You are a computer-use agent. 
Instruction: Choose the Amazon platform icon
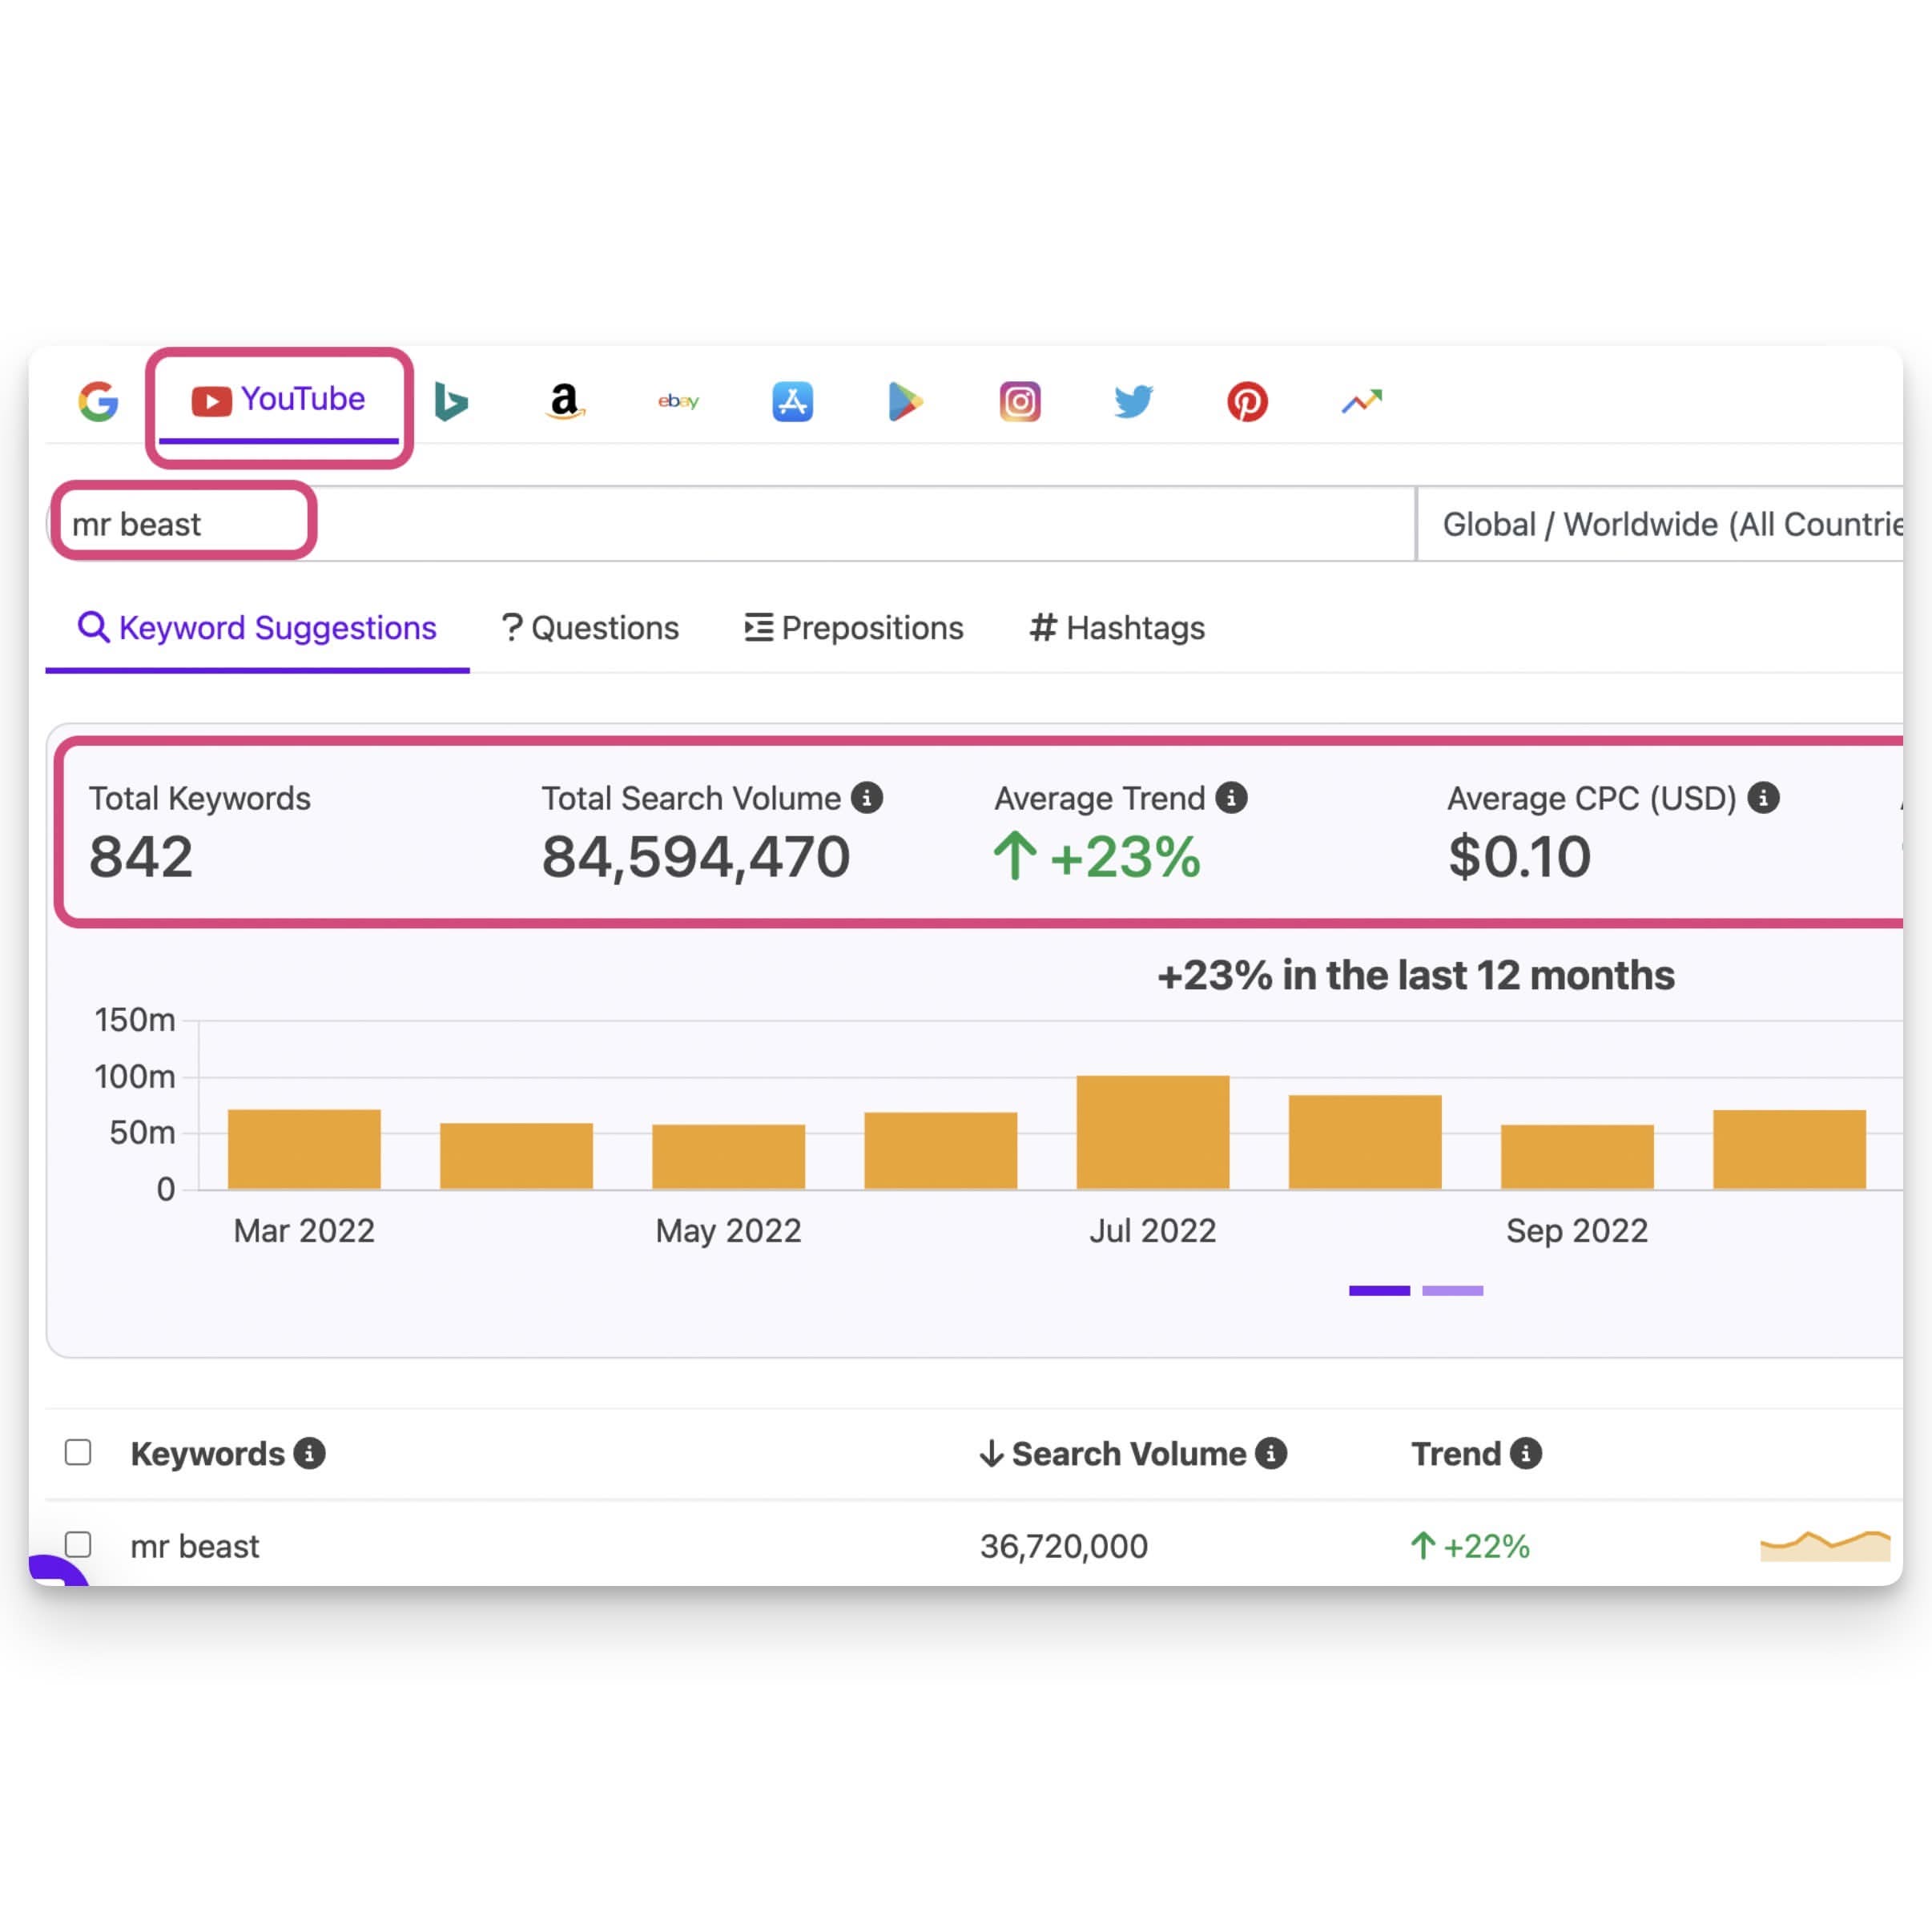565,402
